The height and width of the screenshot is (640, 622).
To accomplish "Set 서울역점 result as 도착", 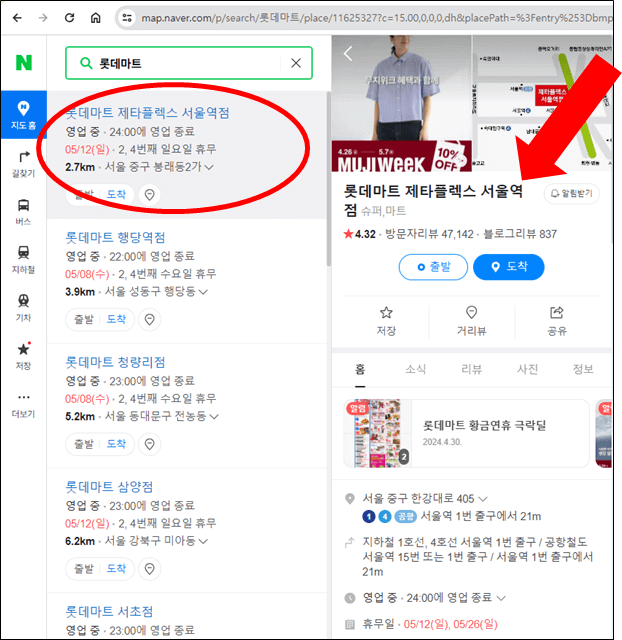I will pyautogui.click(x=116, y=194).
